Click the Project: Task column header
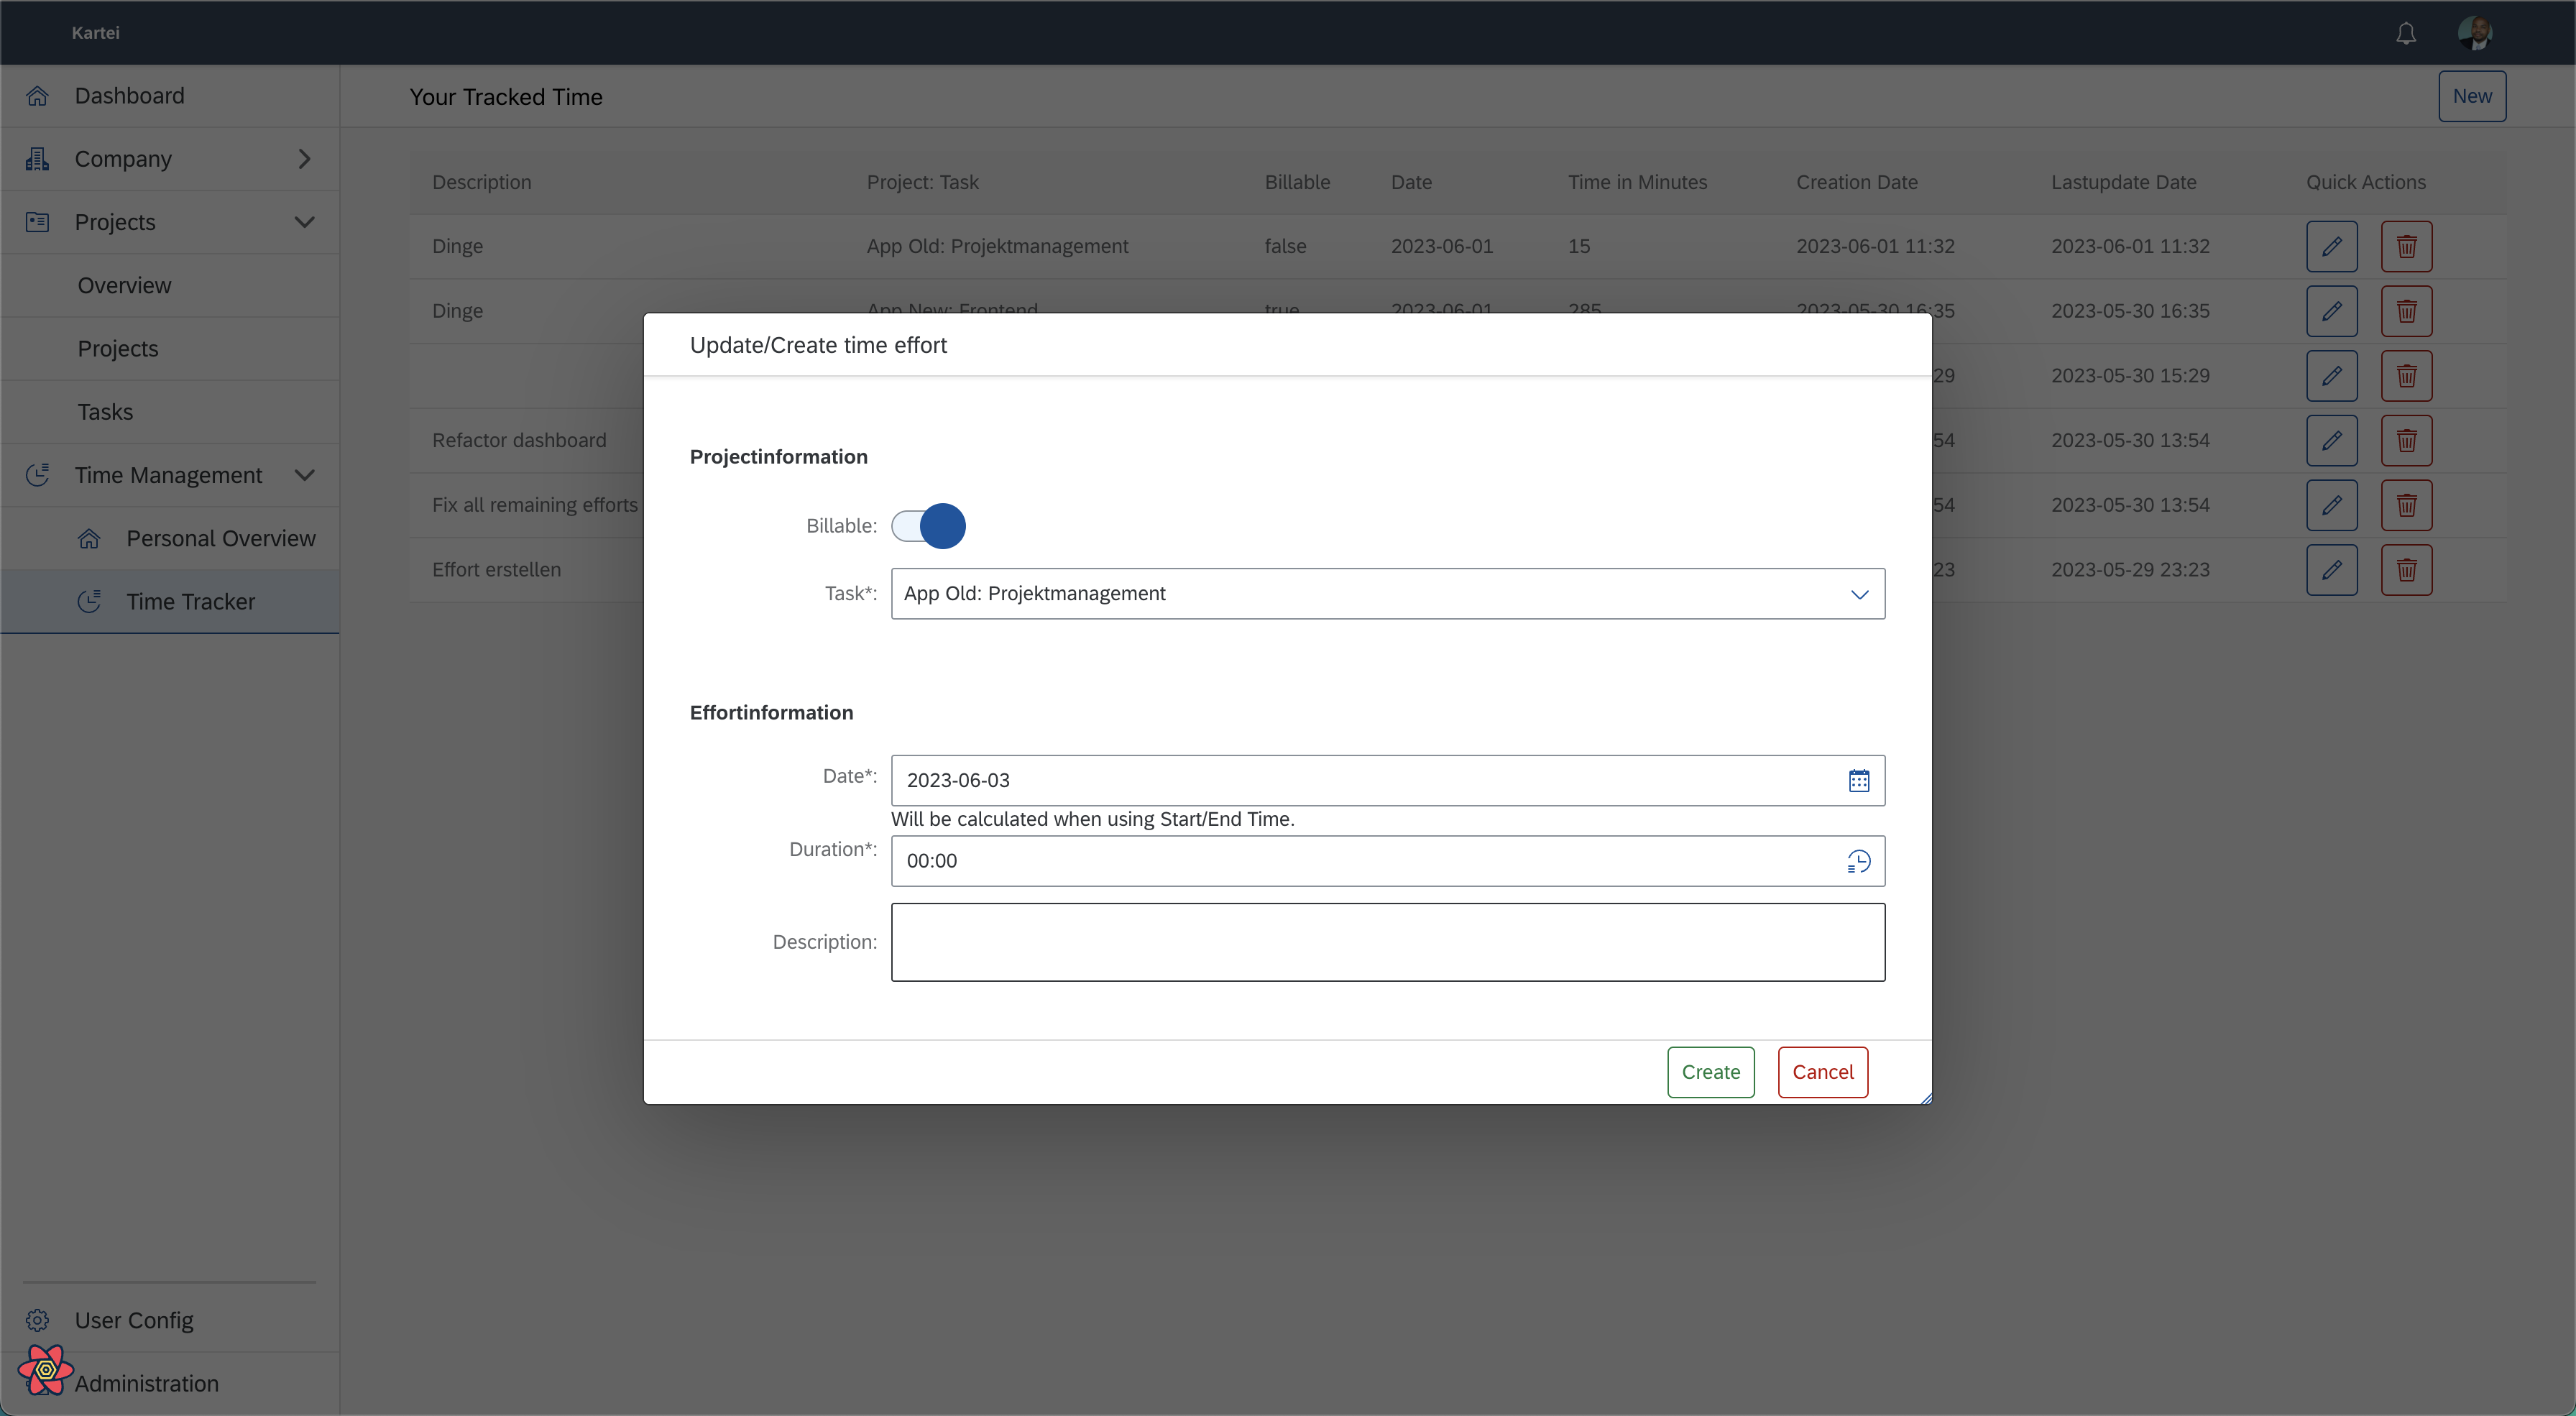 922,182
